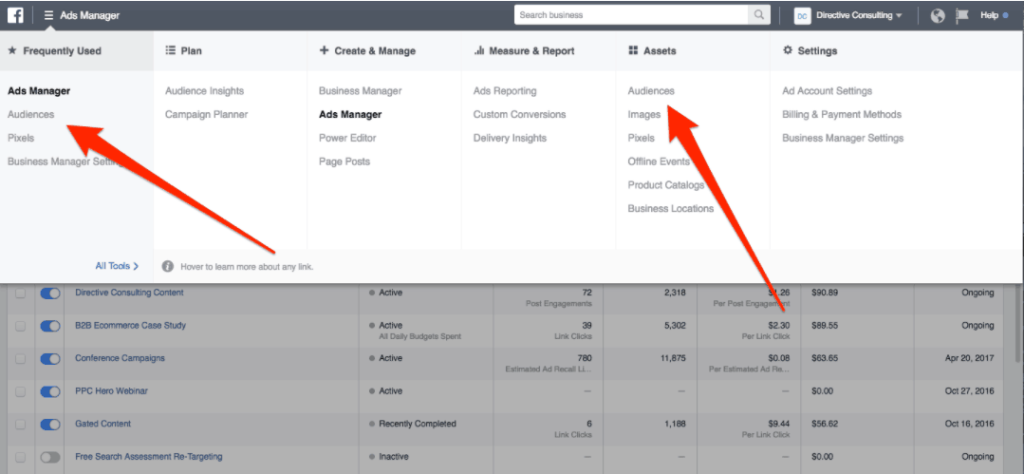Check the Conference Campaigns row checkbox
Viewport: 1024px width, 474px height.
(21, 359)
